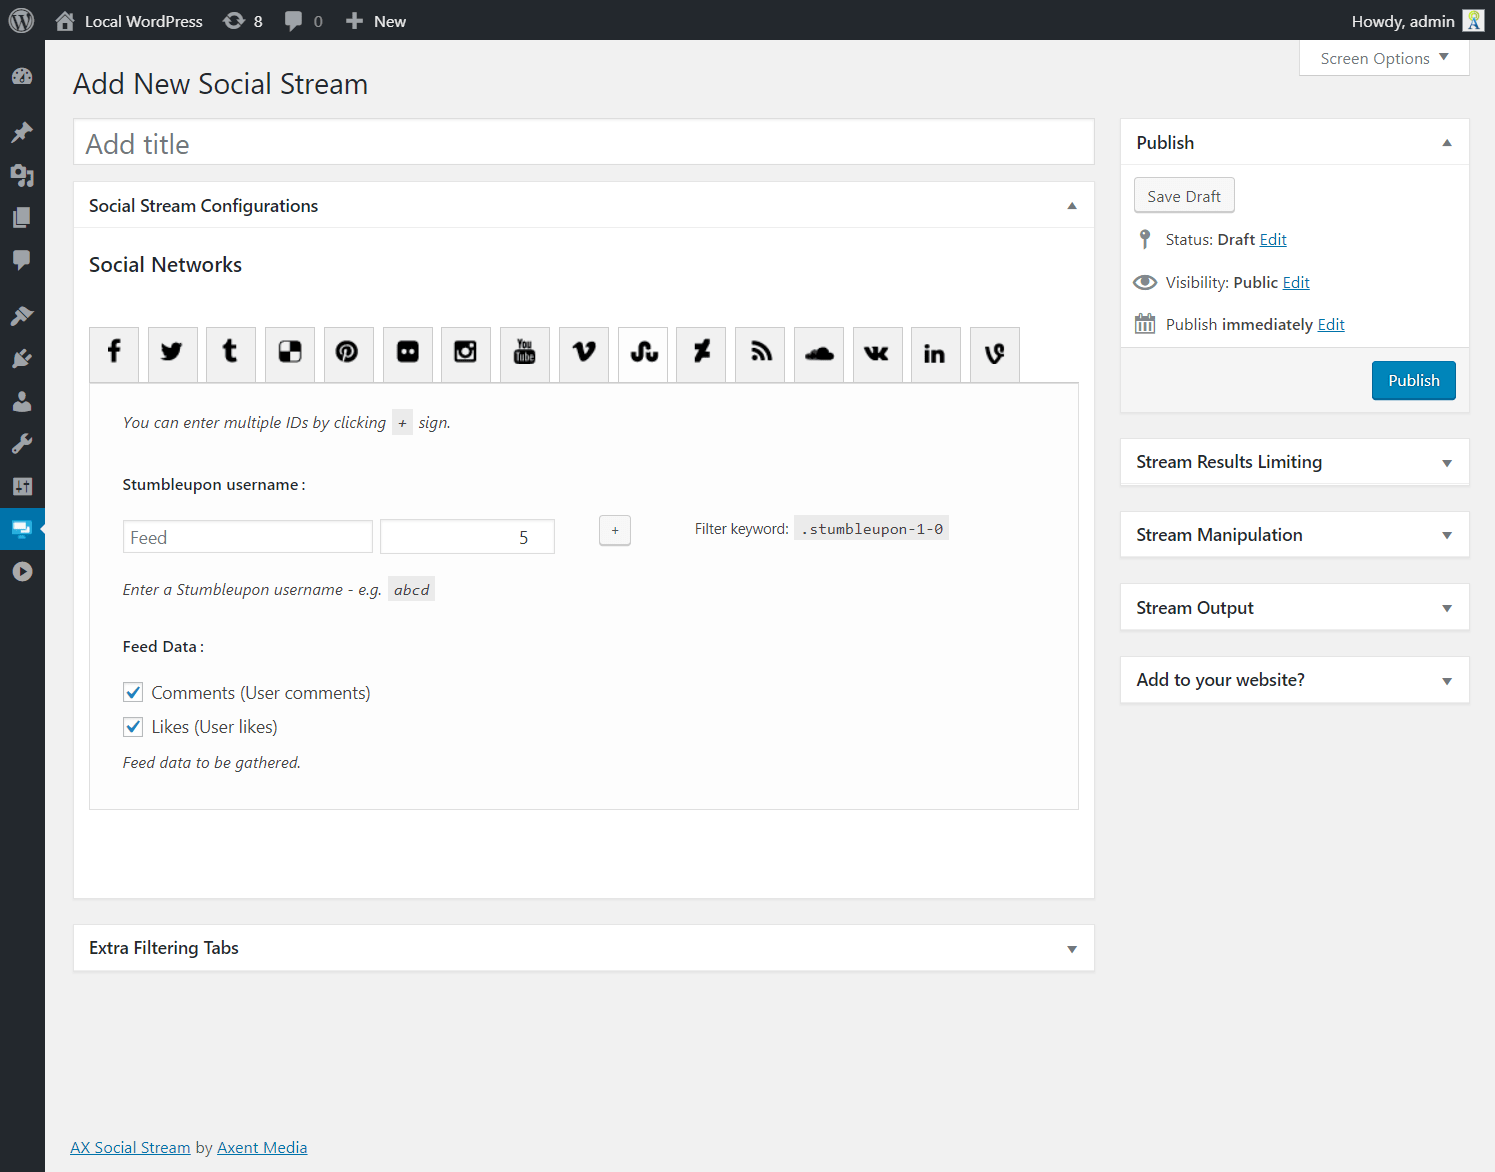Open the Screen Options dropdown
The height and width of the screenshot is (1172, 1495).
point(1383,57)
